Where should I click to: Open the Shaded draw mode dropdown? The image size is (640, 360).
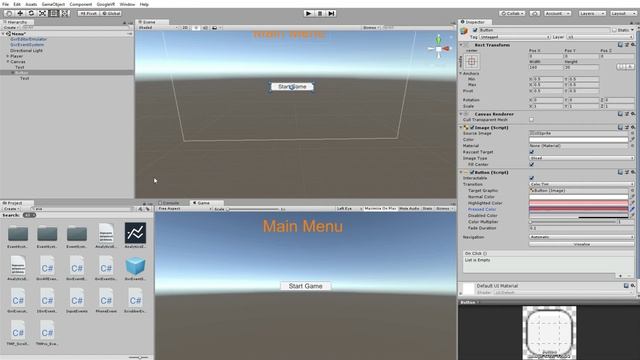tap(158, 28)
